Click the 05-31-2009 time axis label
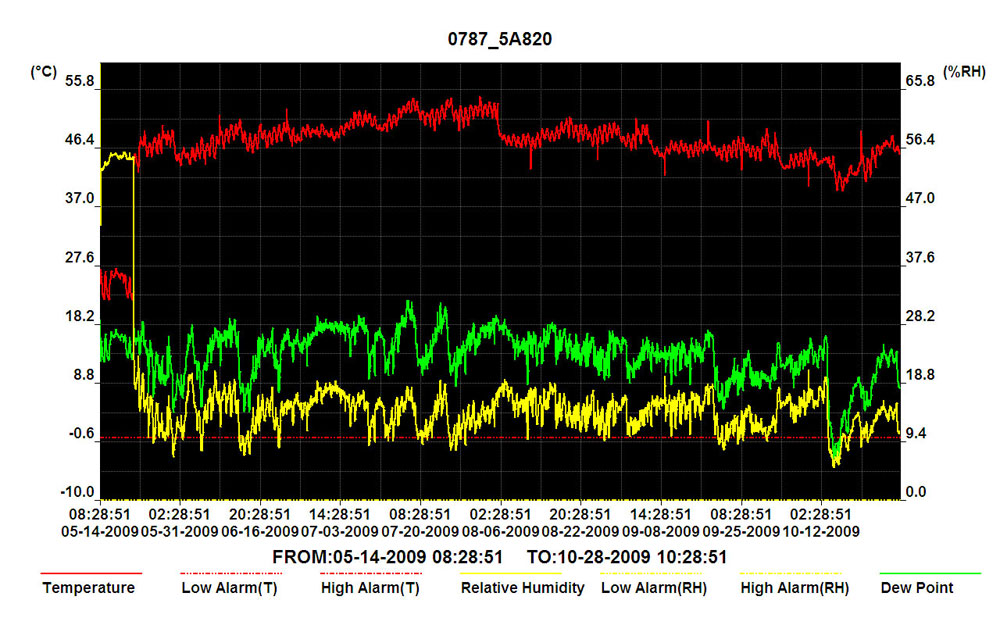 [180, 531]
